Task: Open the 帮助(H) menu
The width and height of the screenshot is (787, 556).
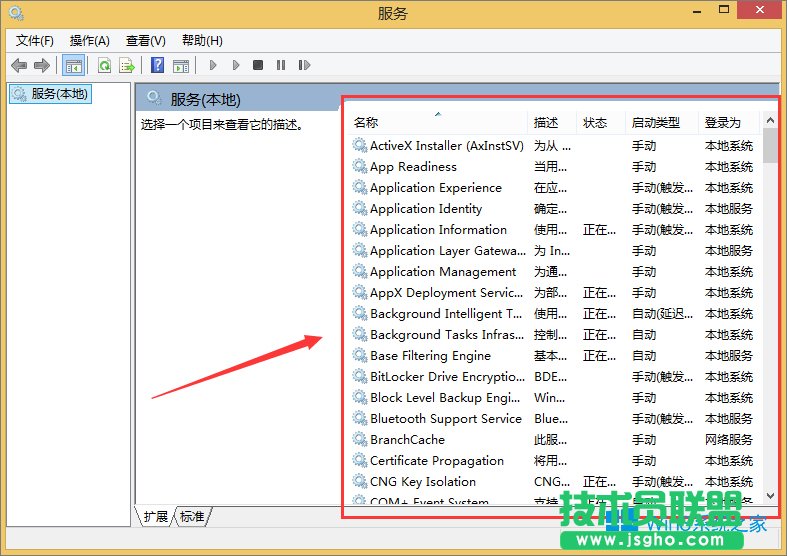Action: (202, 41)
